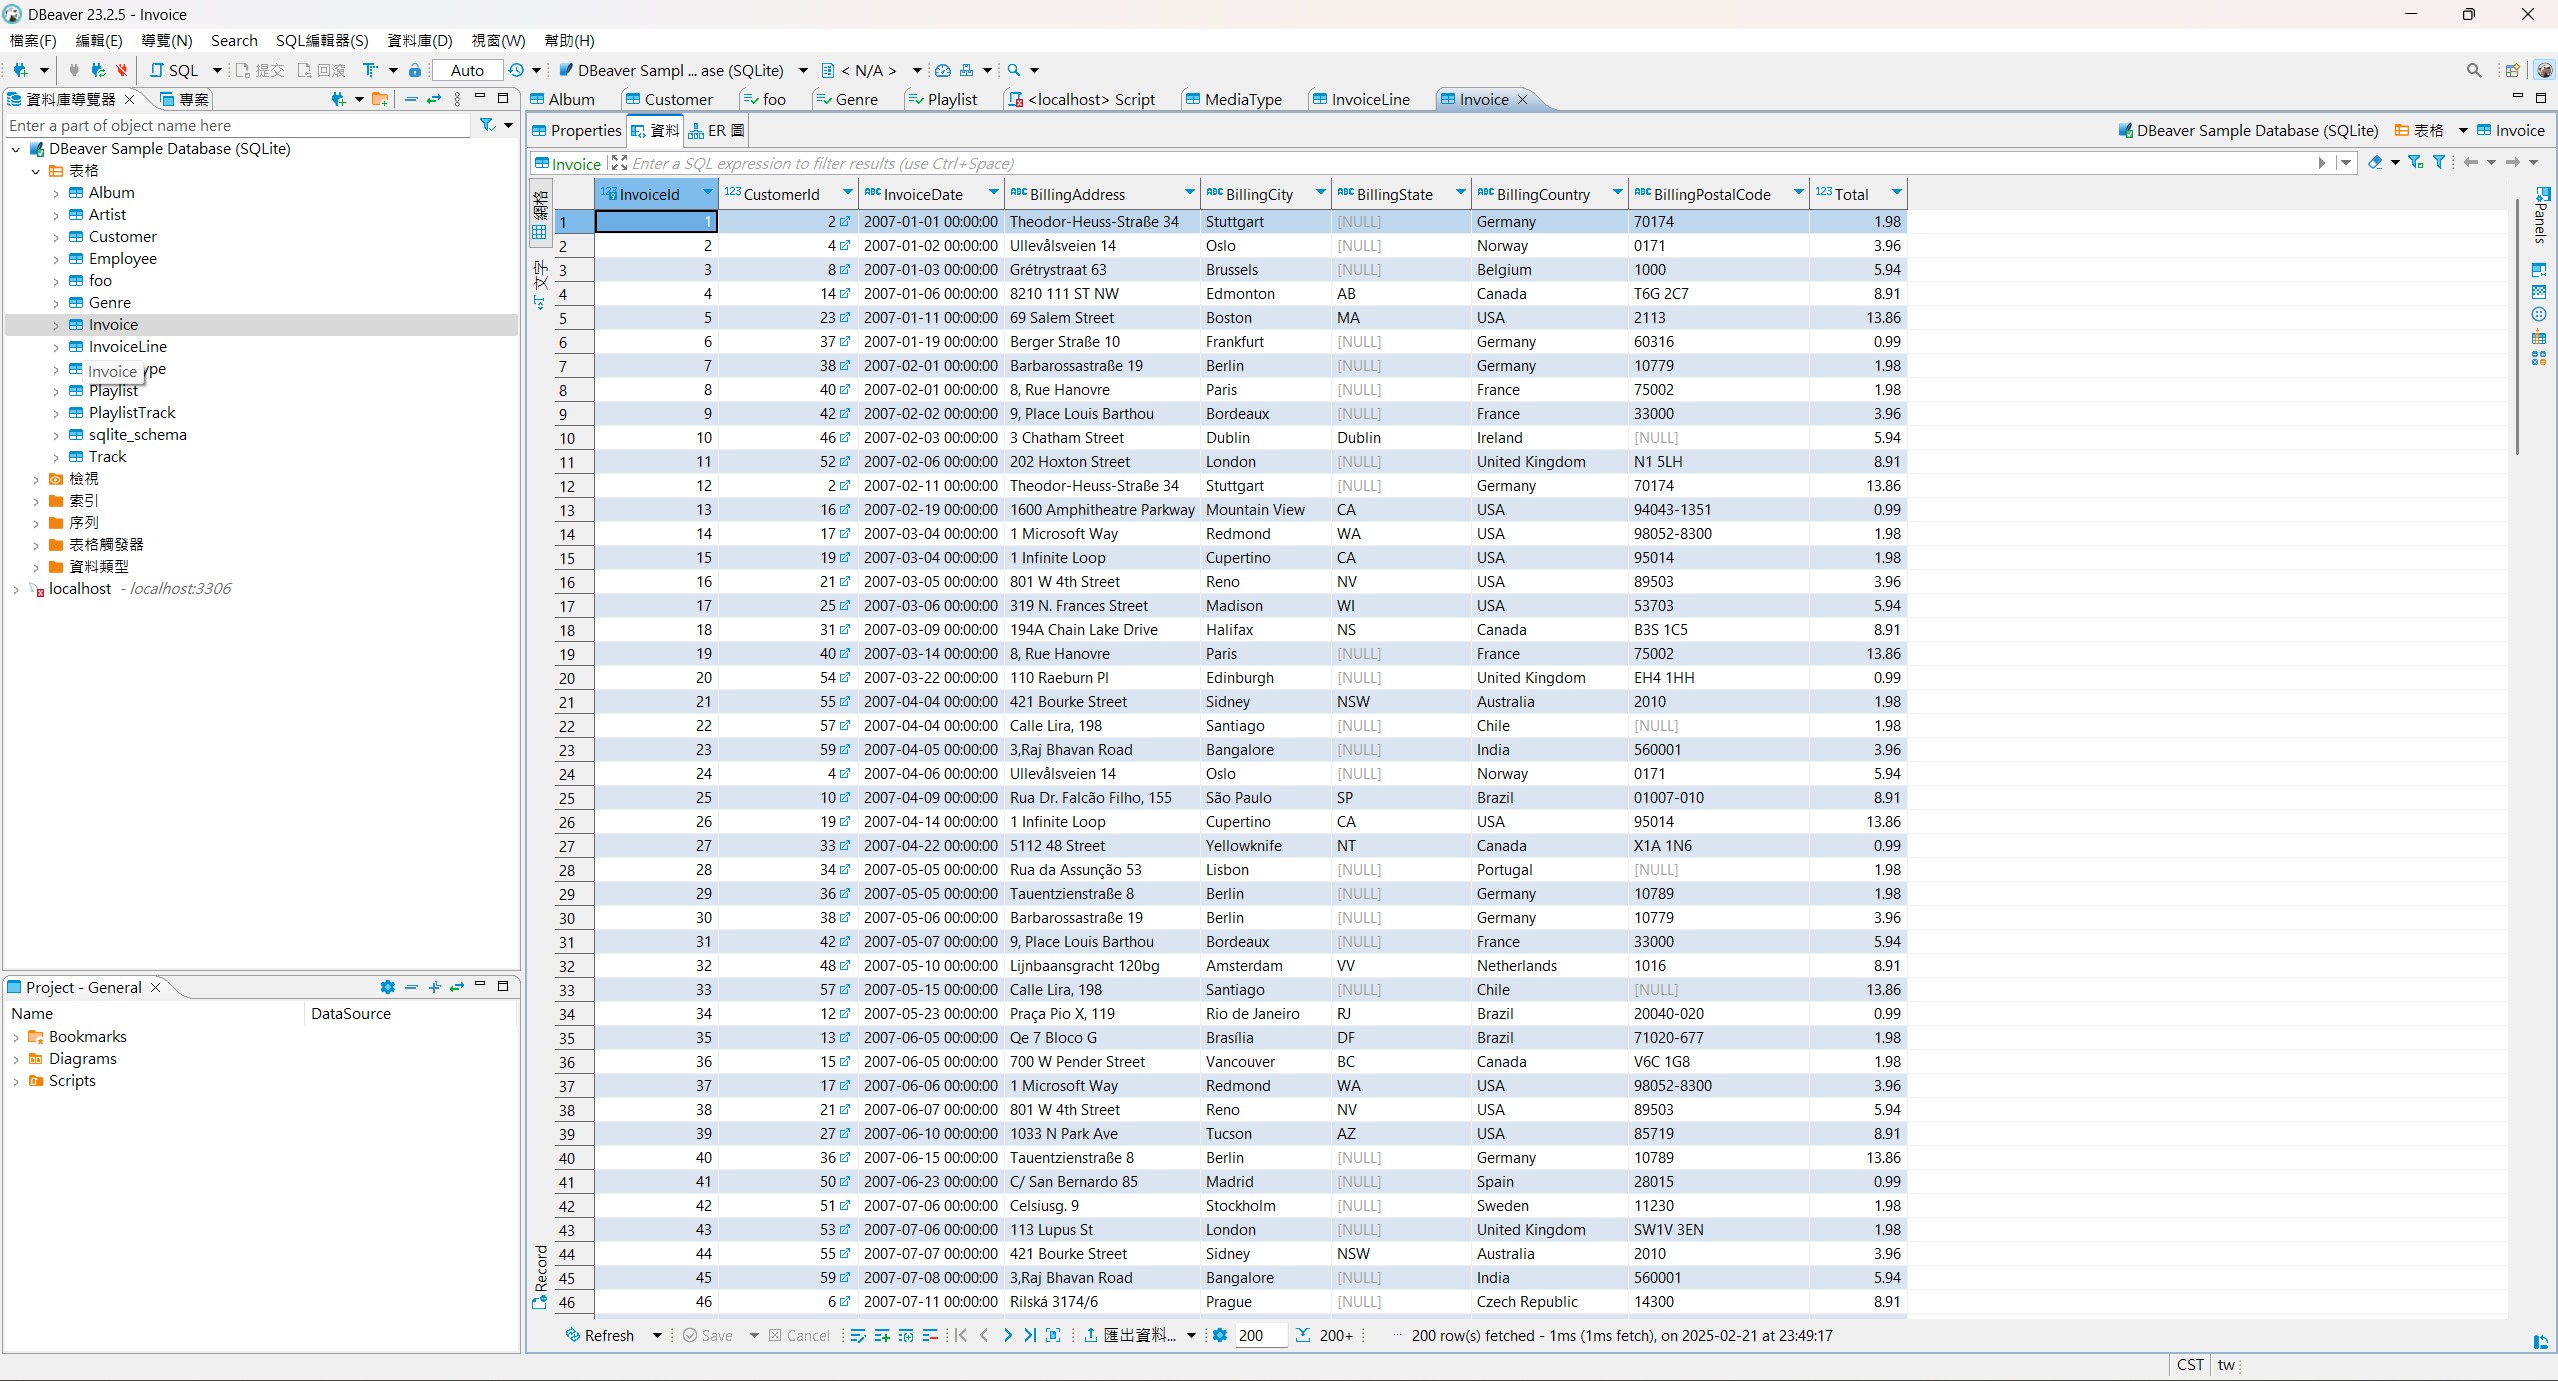Click the fetch size gear icon
This screenshot has width=2558, height=1381.
[1220, 1335]
